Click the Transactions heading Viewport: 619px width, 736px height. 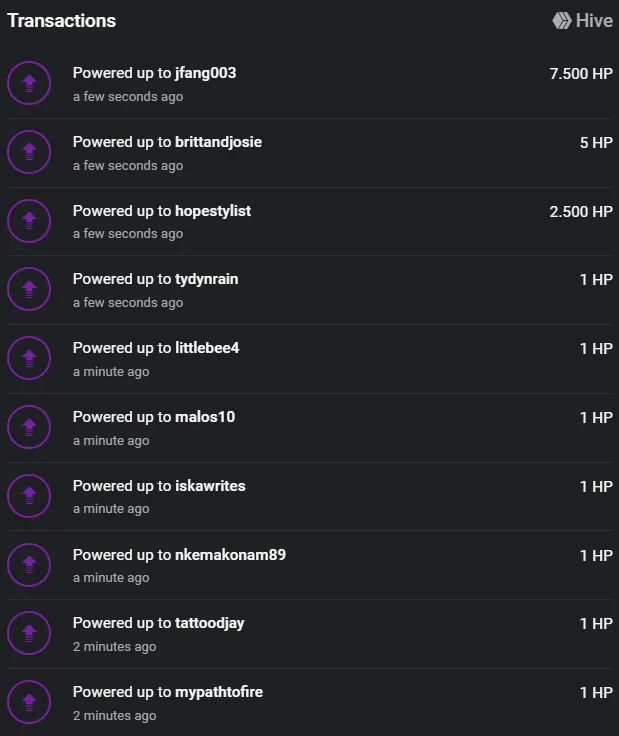coord(61,21)
